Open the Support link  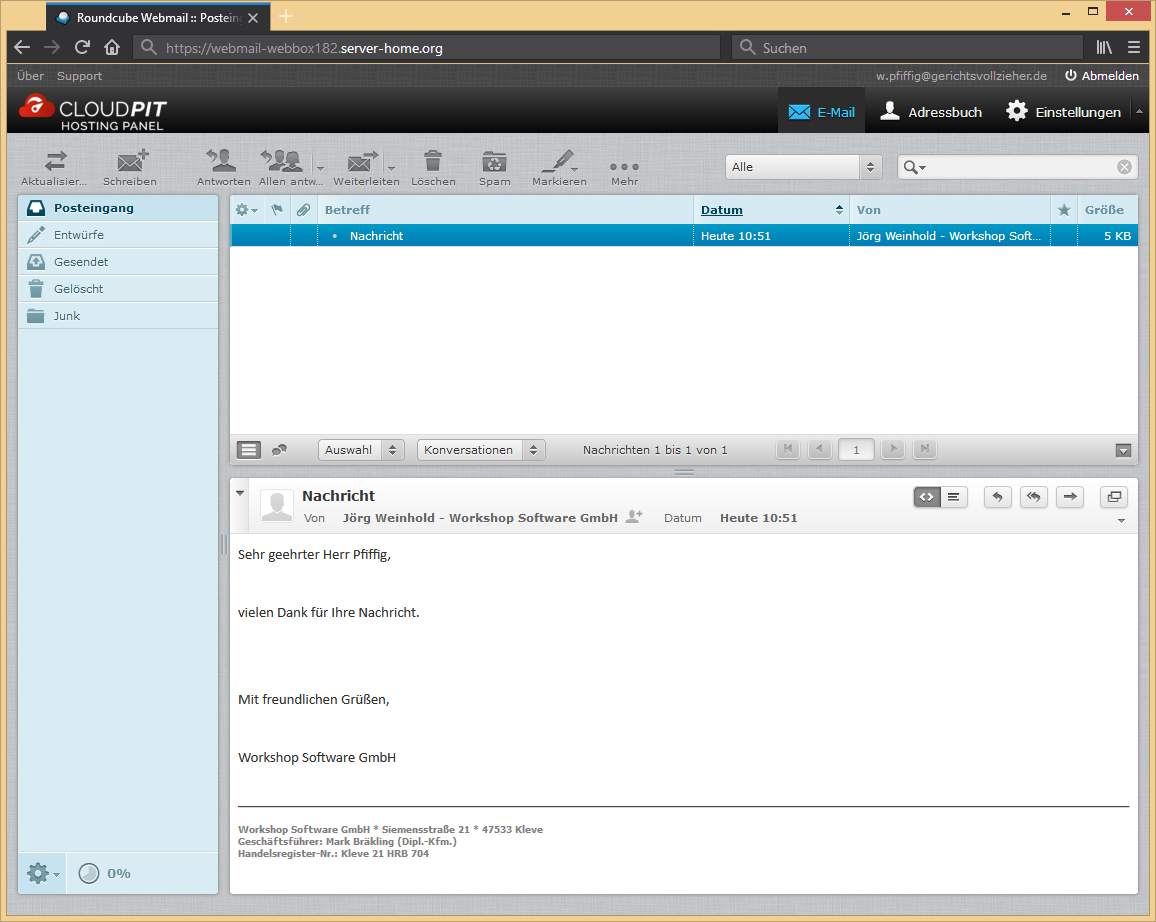click(x=79, y=76)
